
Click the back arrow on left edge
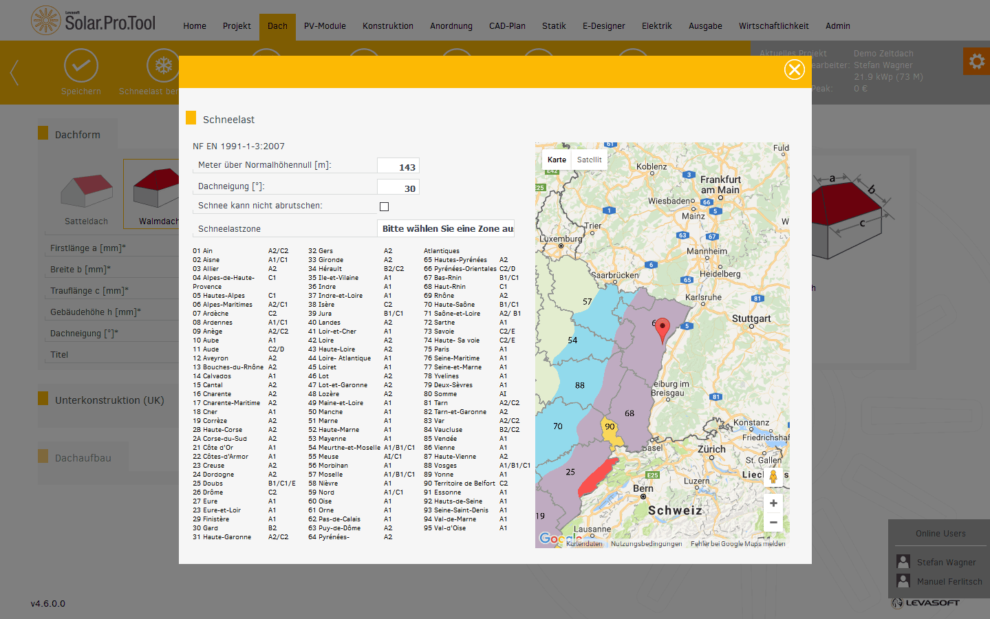pos(14,72)
